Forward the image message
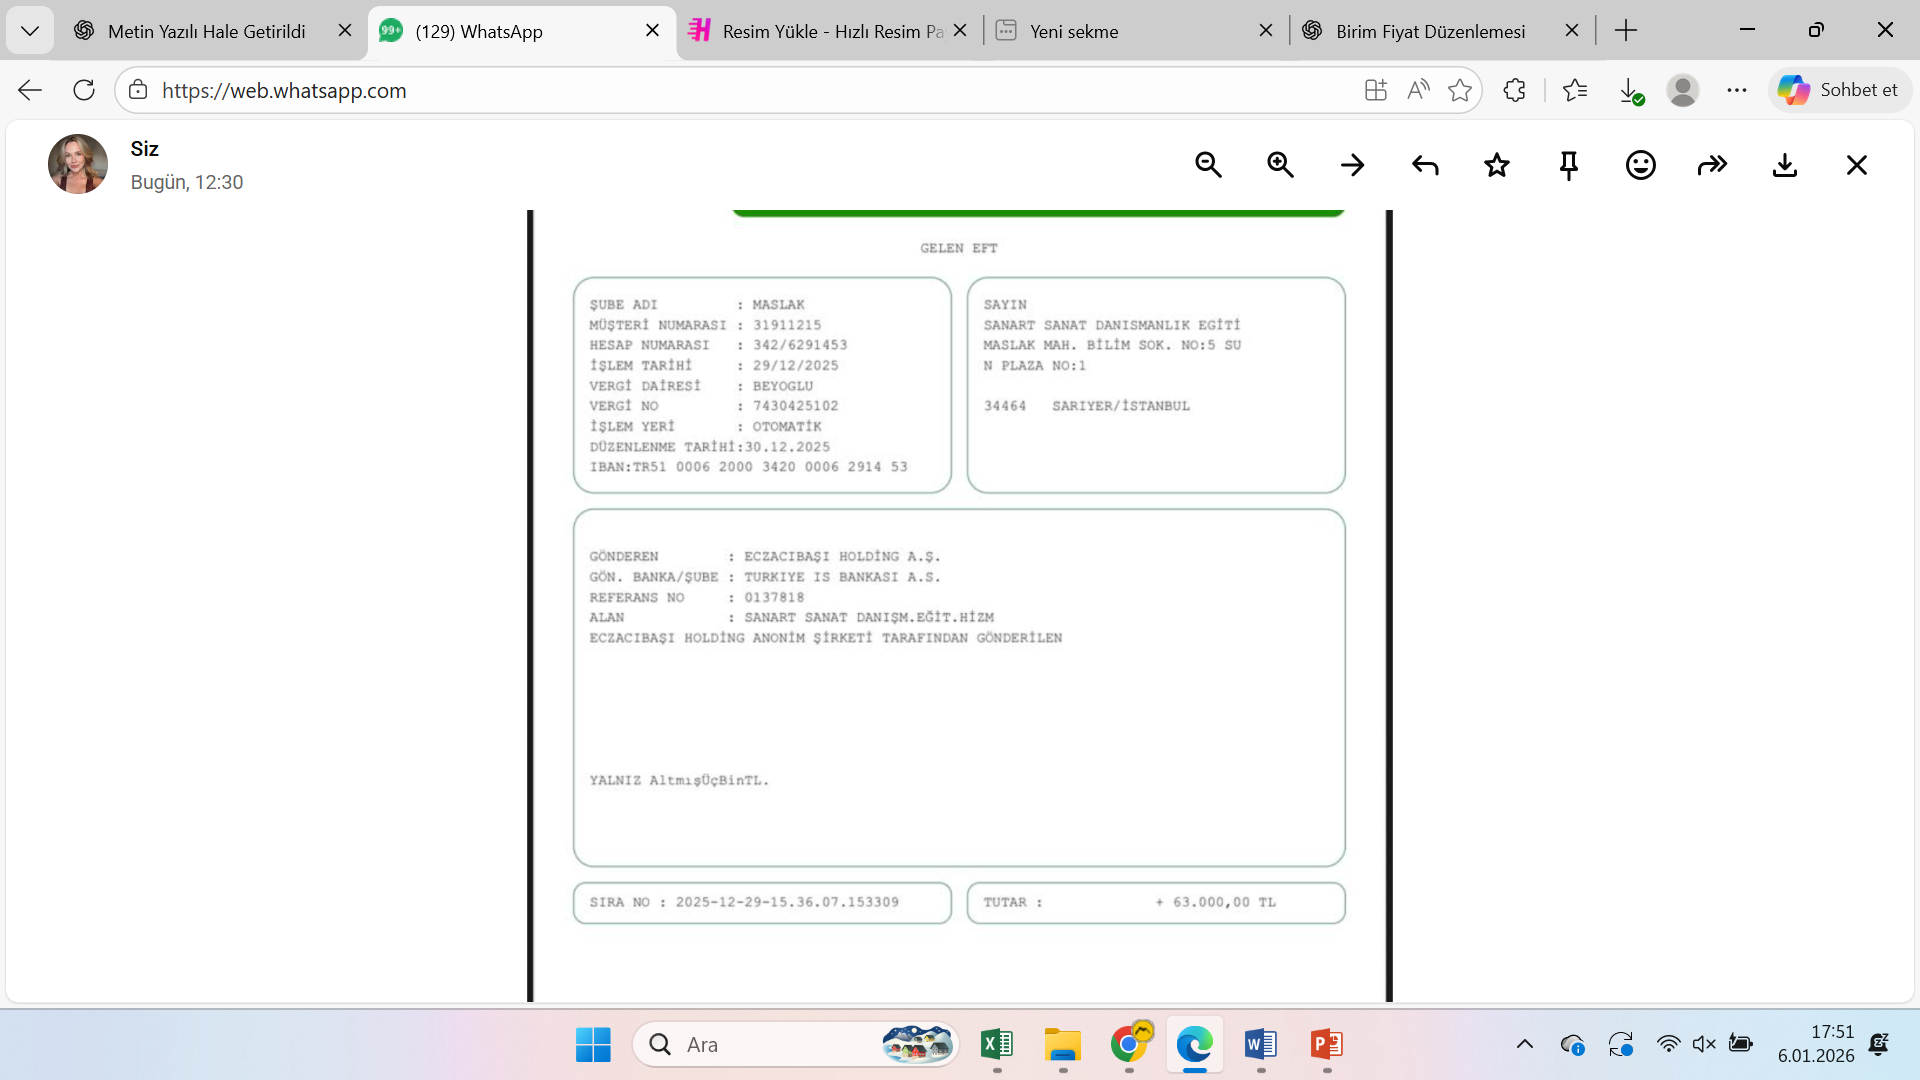Image resolution: width=1920 pixels, height=1080 pixels. point(1713,165)
